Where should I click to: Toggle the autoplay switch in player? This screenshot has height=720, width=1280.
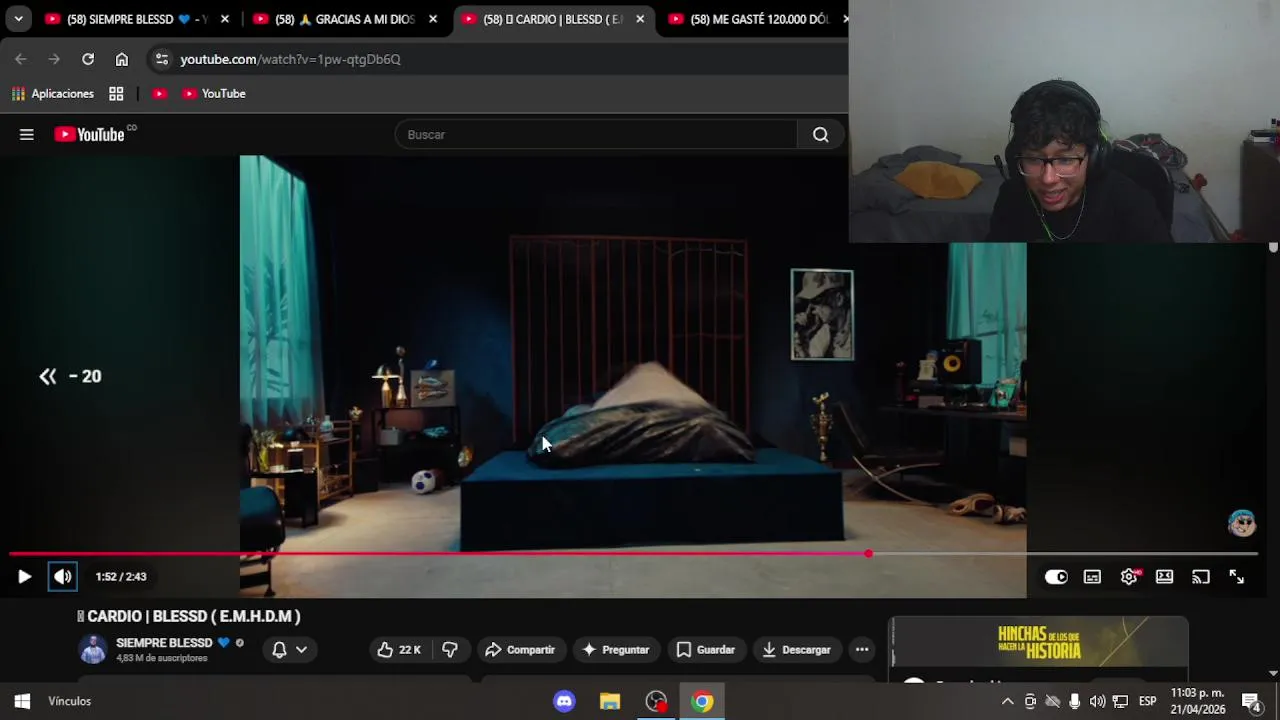(1056, 577)
